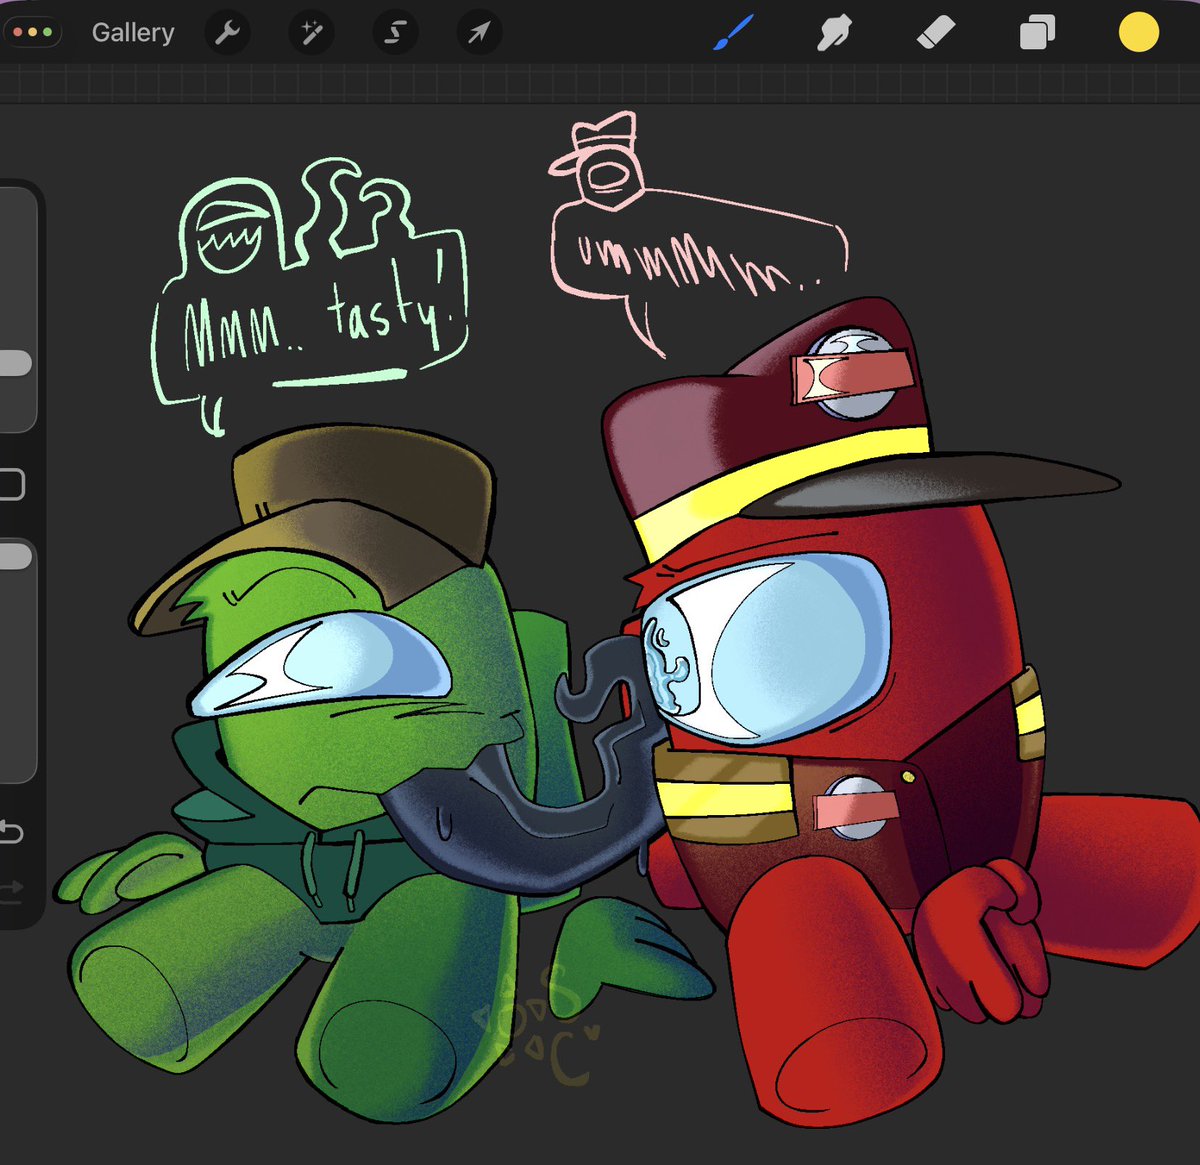The width and height of the screenshot is (1200, 1165).
Task: Select the Eraser tool
Action: tap(936, 34)
